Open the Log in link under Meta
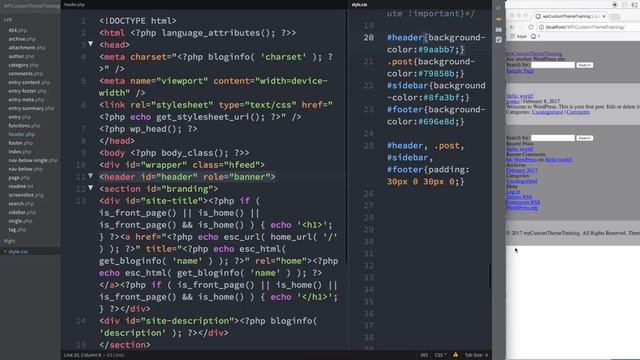This screenshot has width=640, height=360. tap(513, 191)
